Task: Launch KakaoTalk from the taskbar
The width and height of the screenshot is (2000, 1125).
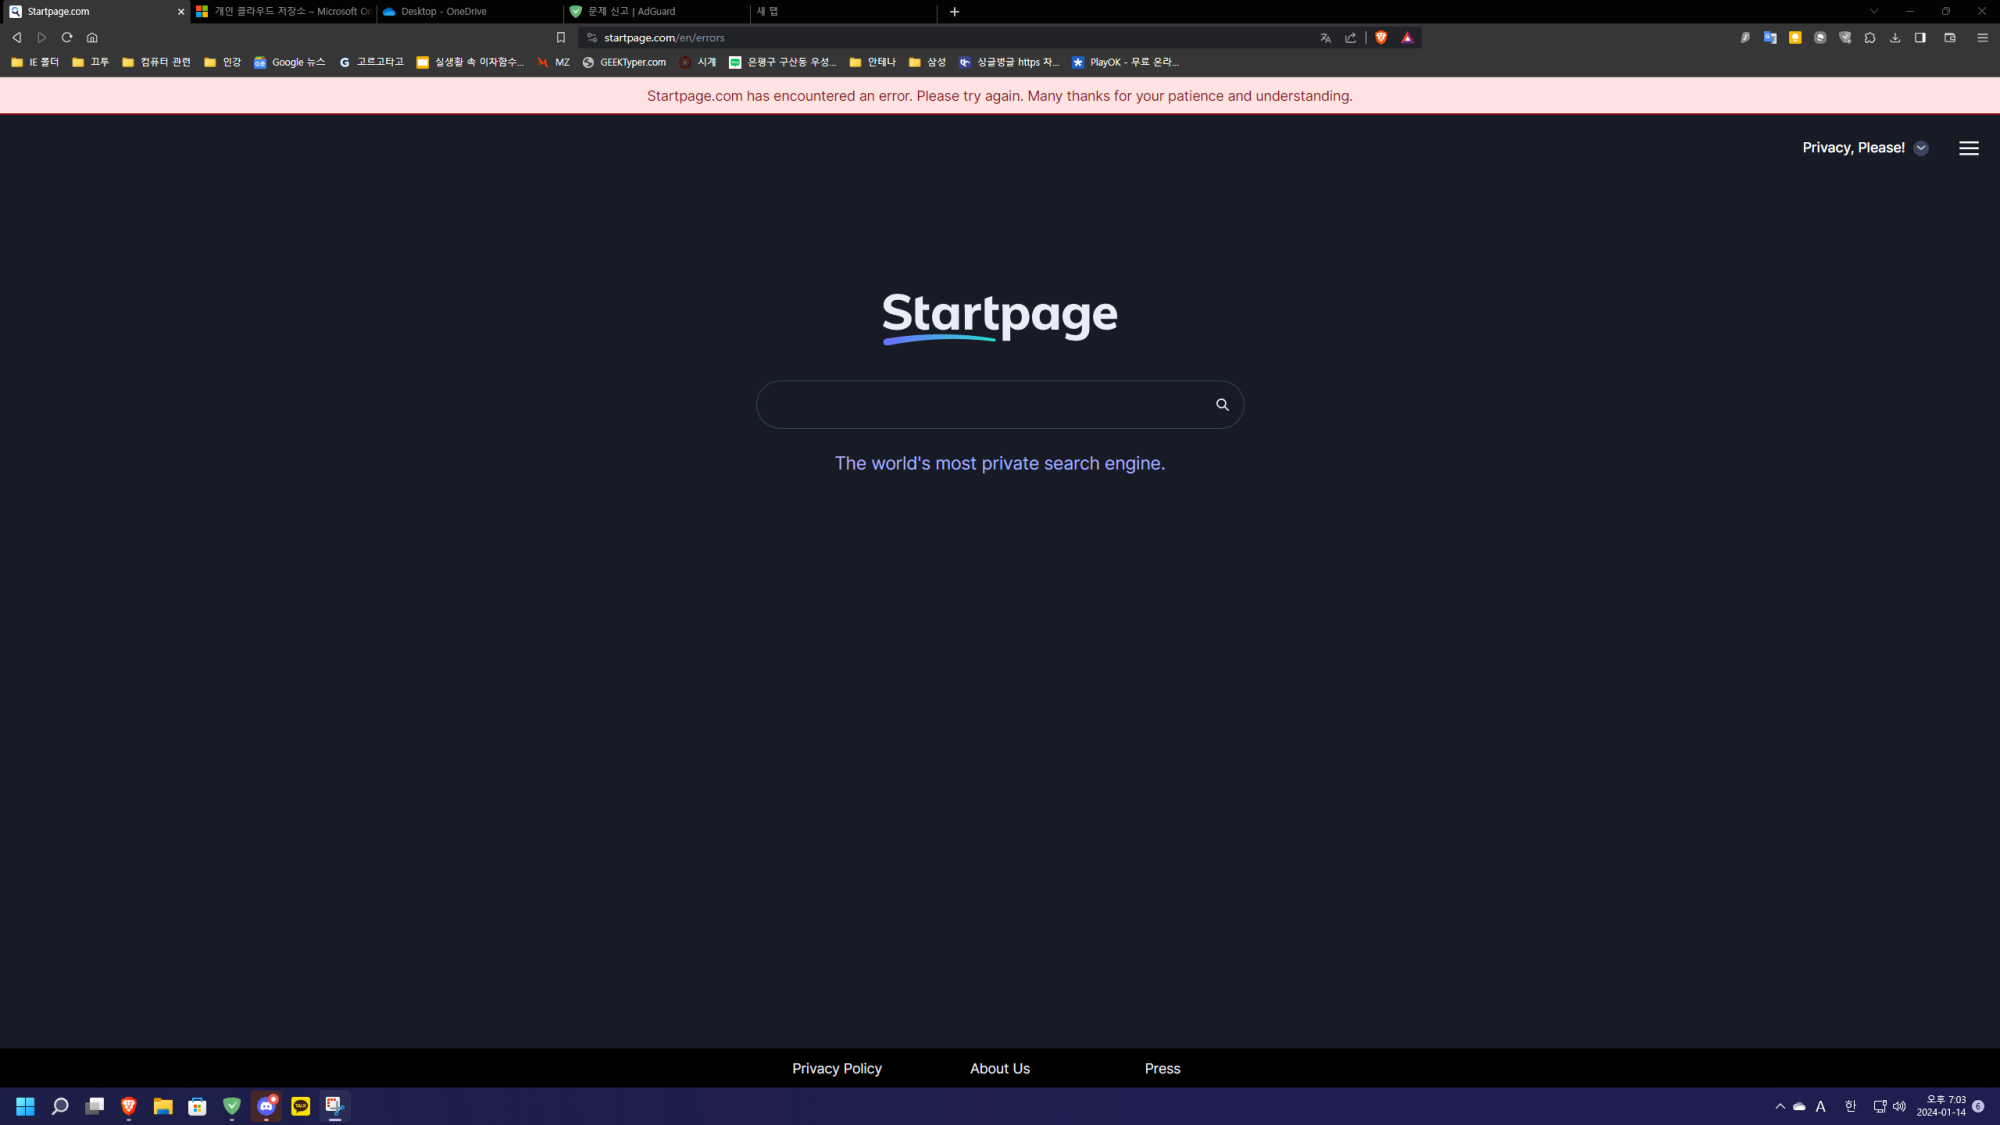Action: (300, 1106)
